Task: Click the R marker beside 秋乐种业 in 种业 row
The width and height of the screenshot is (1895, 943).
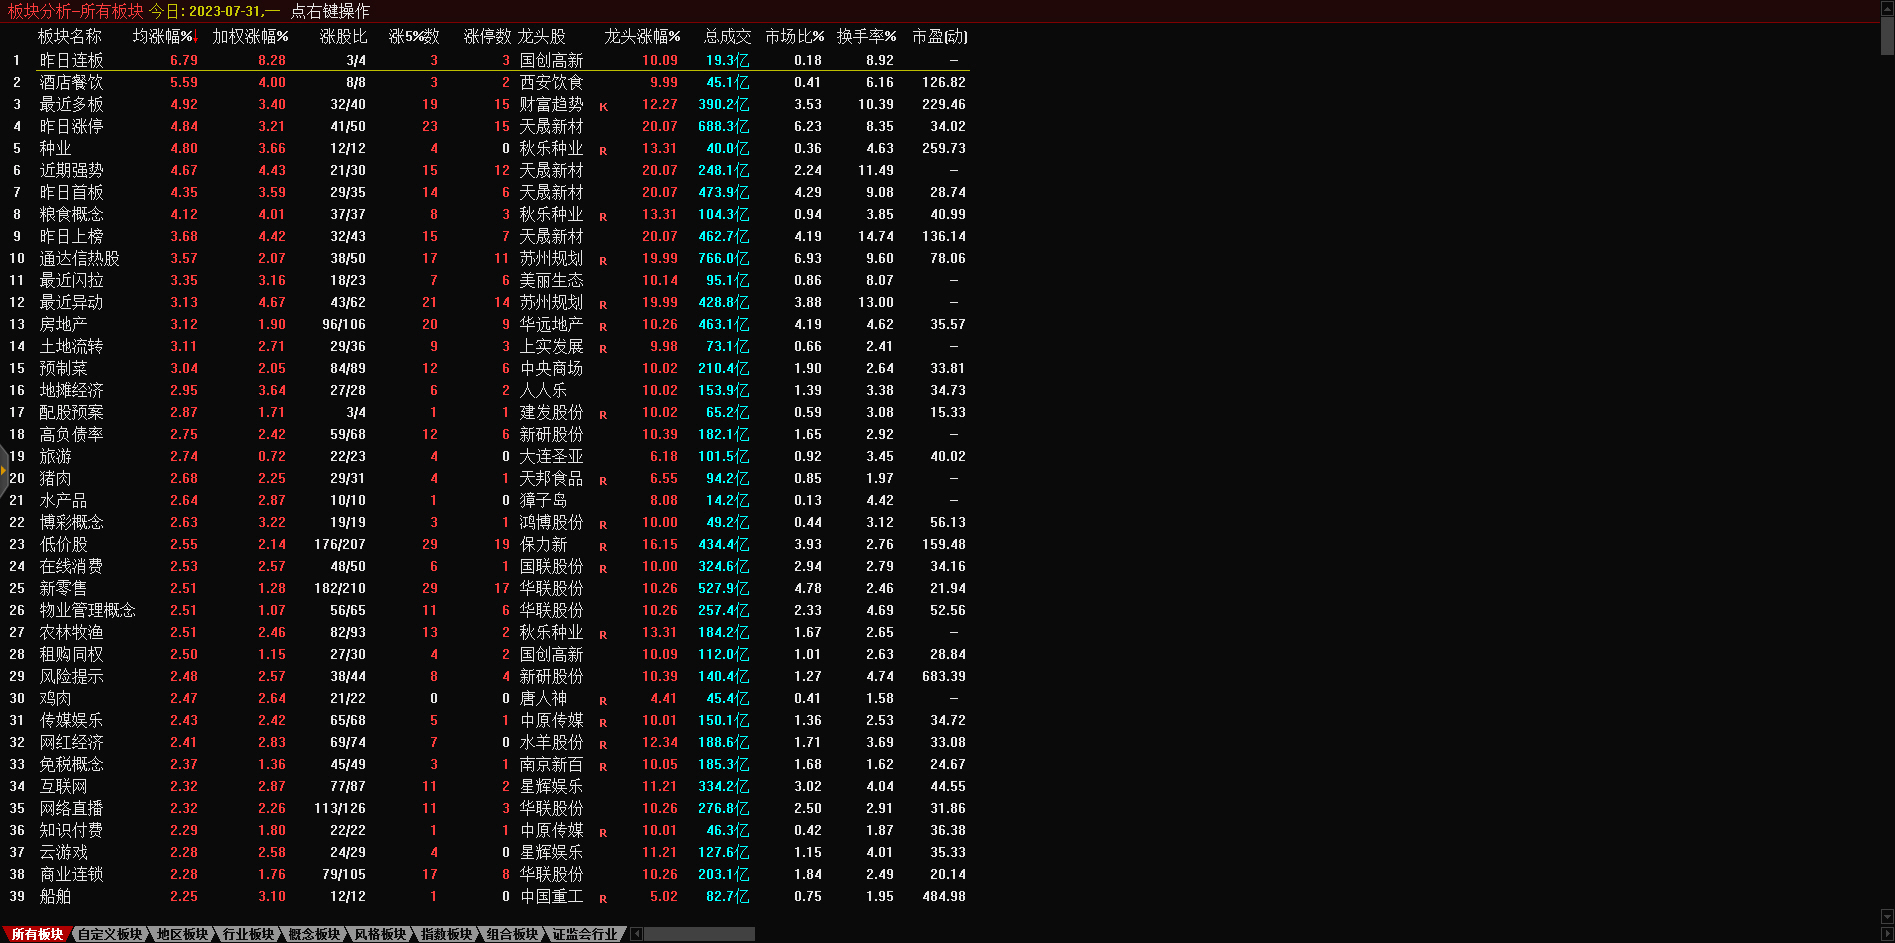Action: click(x=603, y=151)
